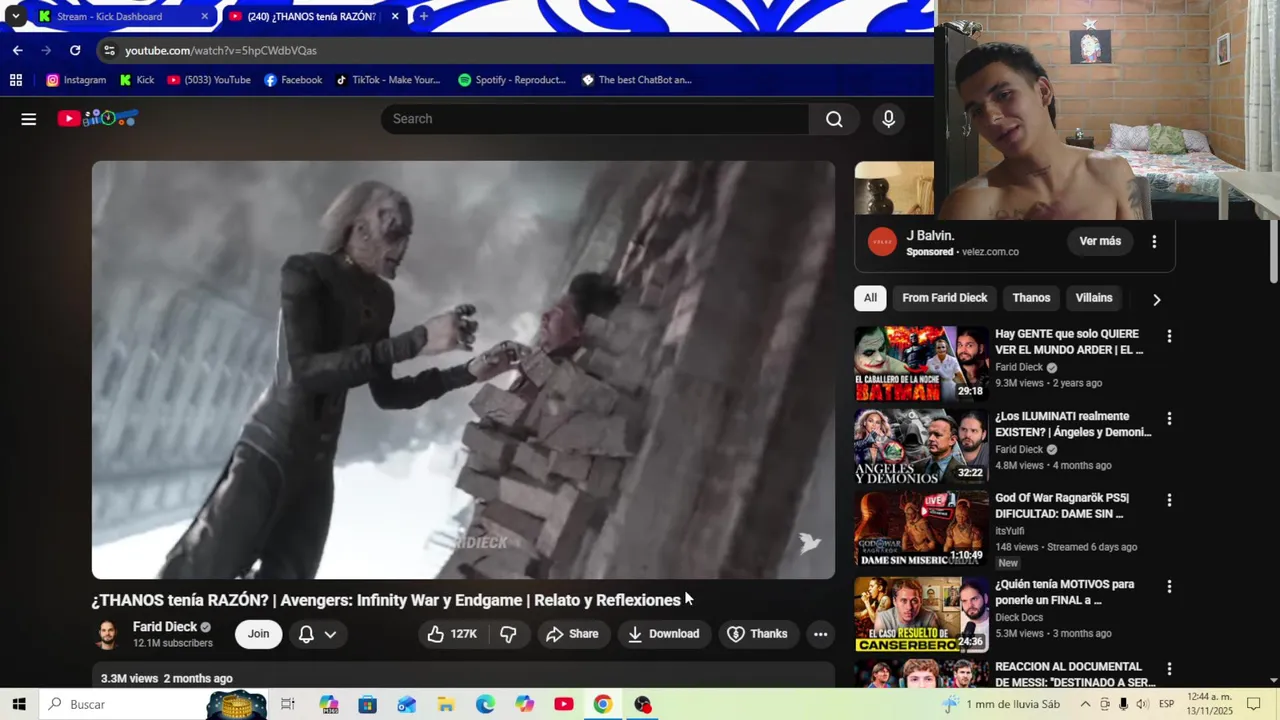Open the Ángeles y Demonios video thumbnail

point(921,445)
